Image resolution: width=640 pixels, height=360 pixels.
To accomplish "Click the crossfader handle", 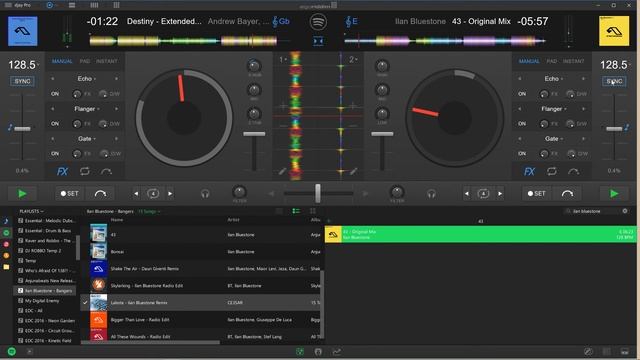I will [x=318, y=193].
